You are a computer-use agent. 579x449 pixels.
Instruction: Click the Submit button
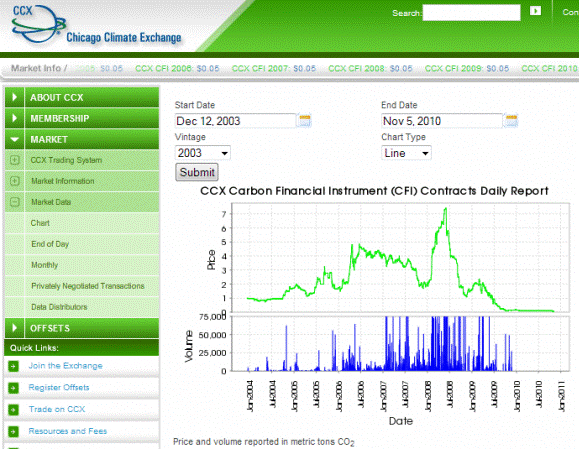[197, 172]
